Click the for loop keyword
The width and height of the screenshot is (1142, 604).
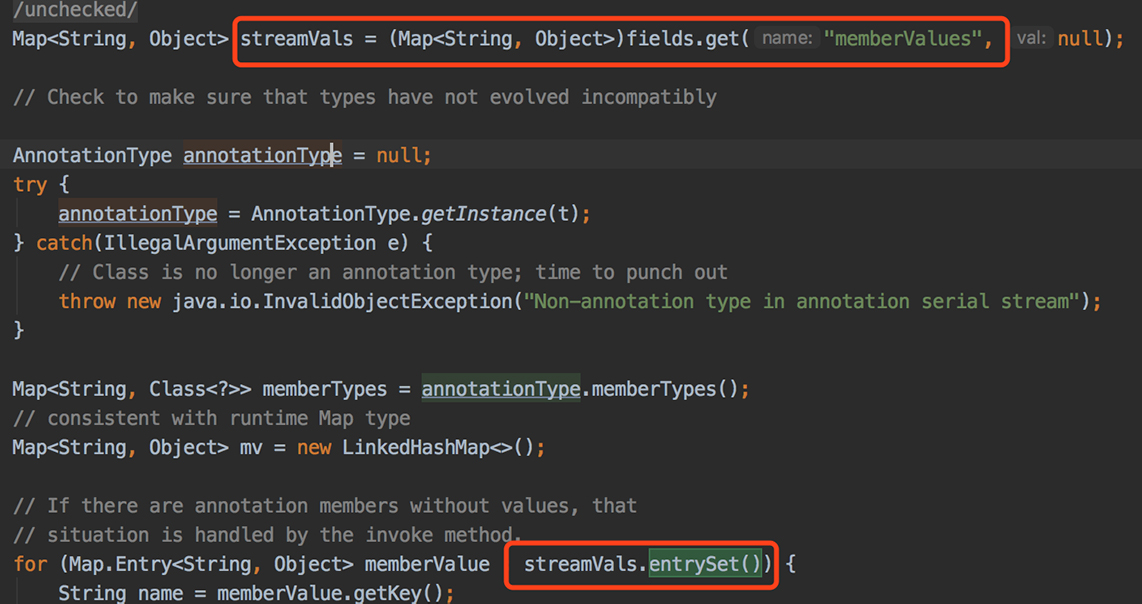pyautogui.click(x=30, y=564)
